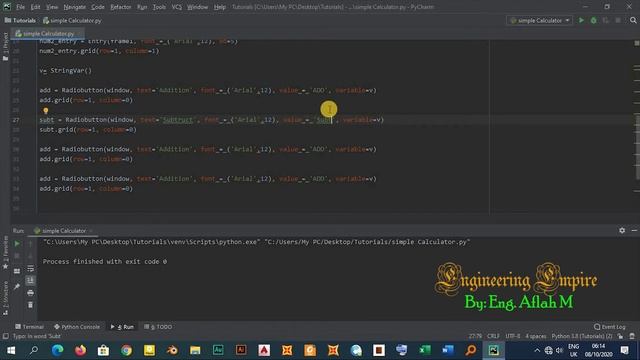This screenshot has width=640, height=360.
Task: Open the Terminal tool window
Action: (x=29, y=327)
